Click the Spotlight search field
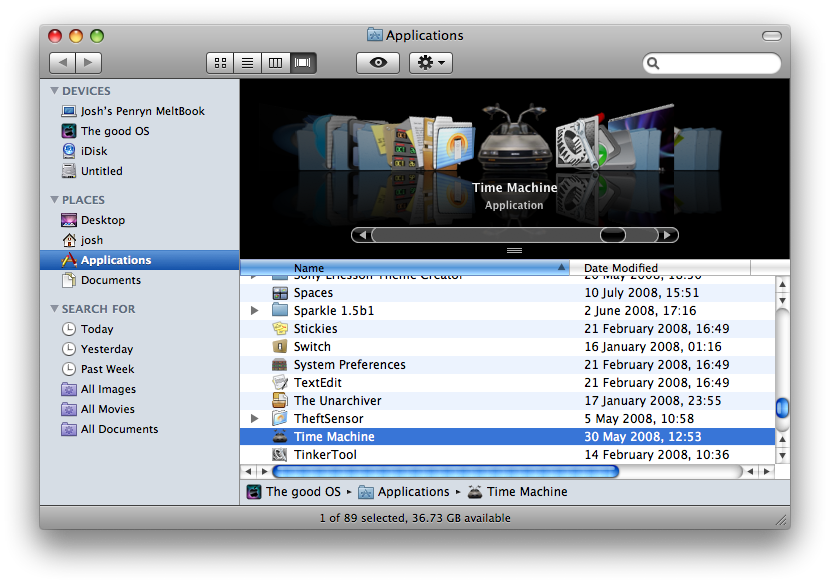The width and height of the screenshot is (830, 584). [711, 63]
